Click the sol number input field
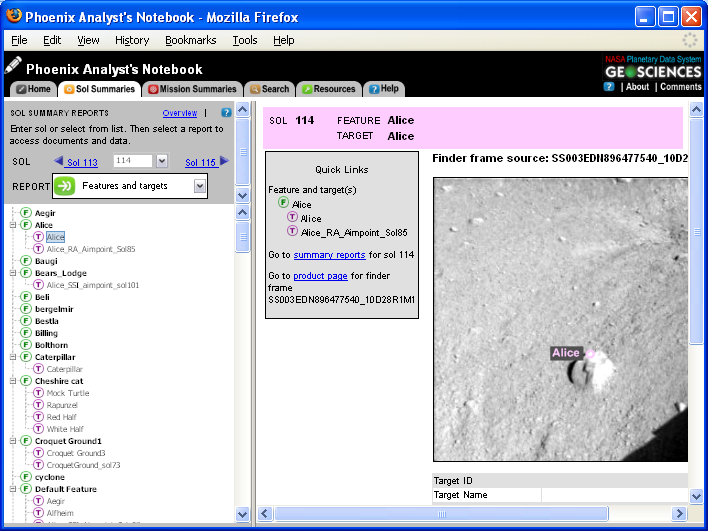708x531 pixels. point(132,161)
